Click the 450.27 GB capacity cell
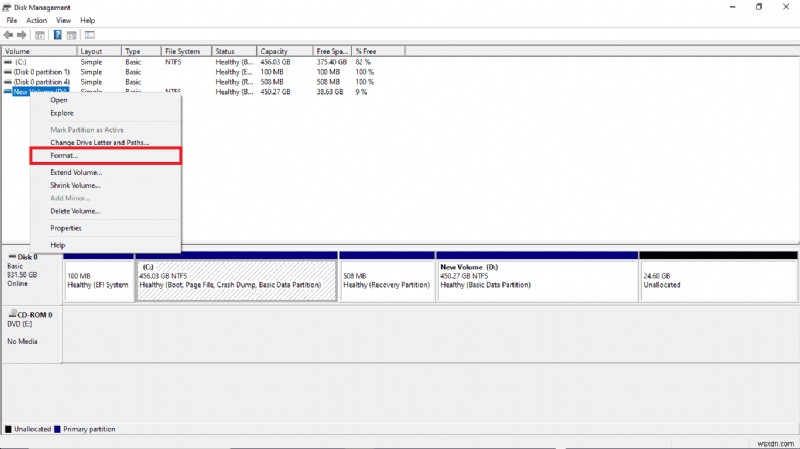Image resolution: width=800 pixels, height=449 pixels. tap(275, 92)
